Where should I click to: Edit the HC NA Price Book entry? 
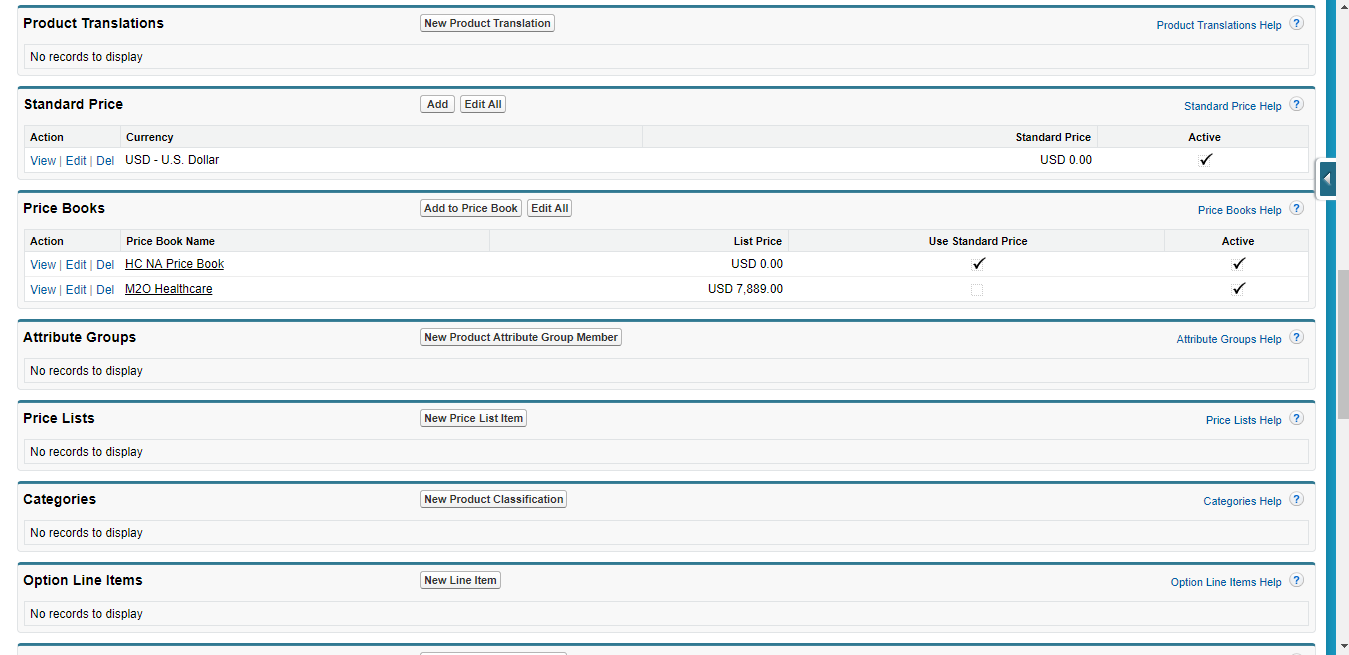click(x=76, y=265)
